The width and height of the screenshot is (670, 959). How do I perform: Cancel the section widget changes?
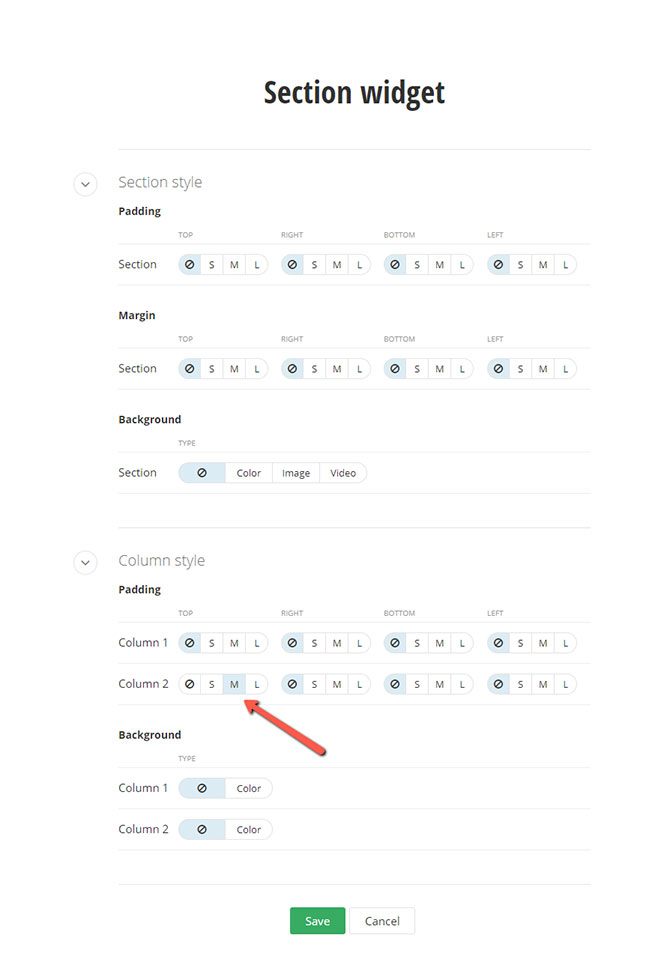(382, 921)
